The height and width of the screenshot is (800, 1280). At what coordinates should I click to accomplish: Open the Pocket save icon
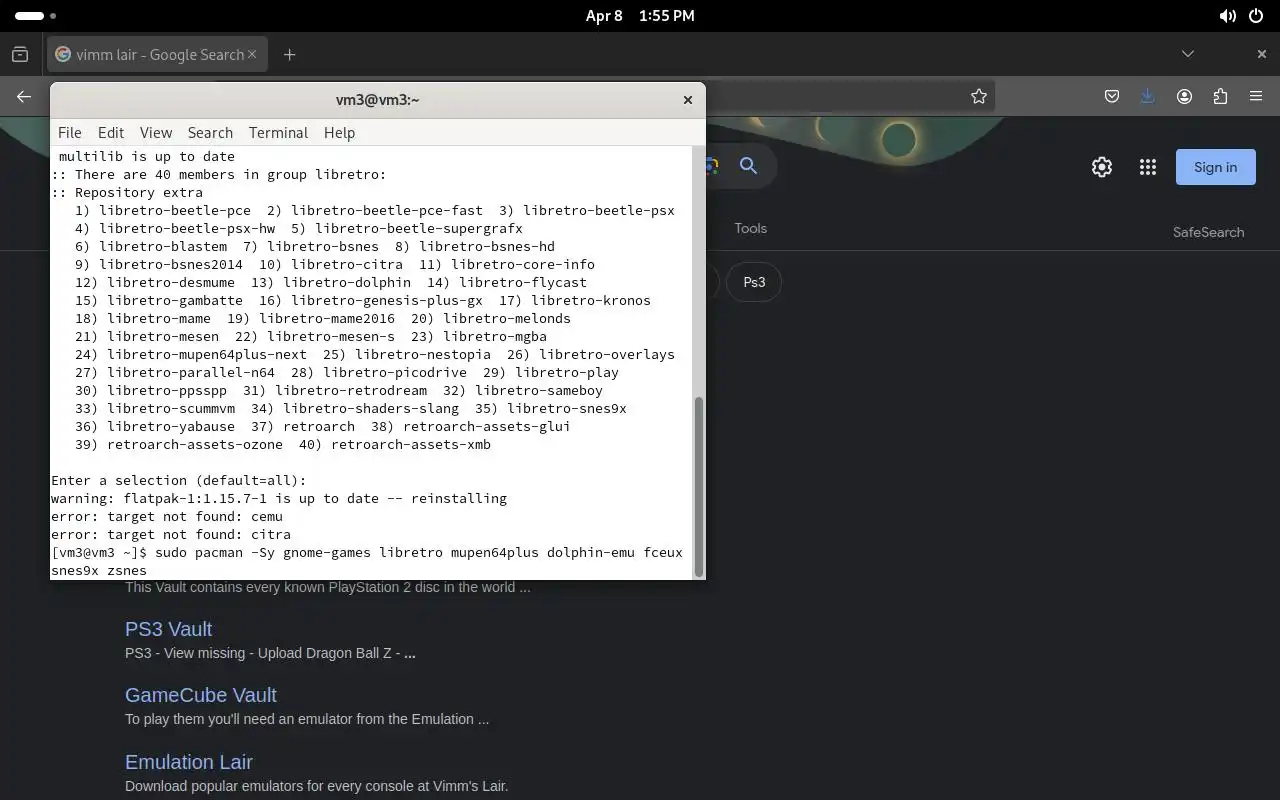[1112, 96]
